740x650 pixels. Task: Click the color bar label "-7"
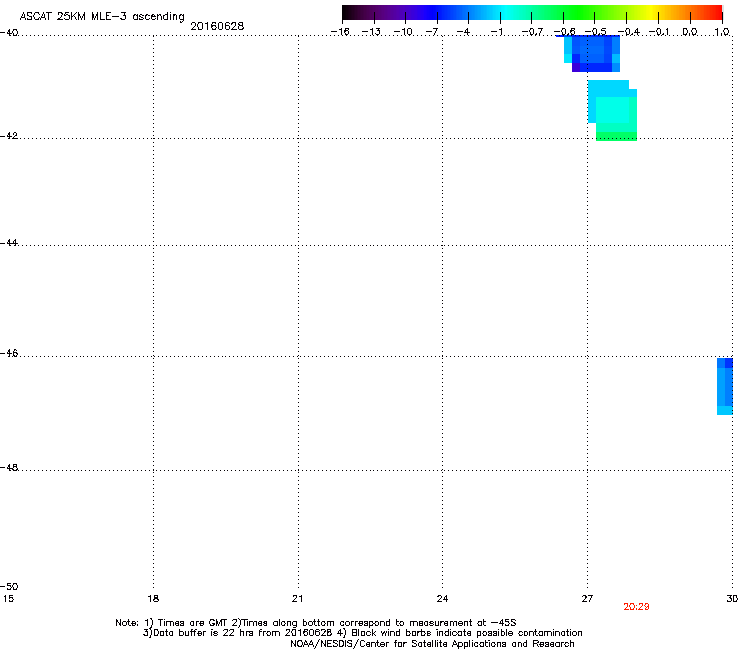coord(432,32)
